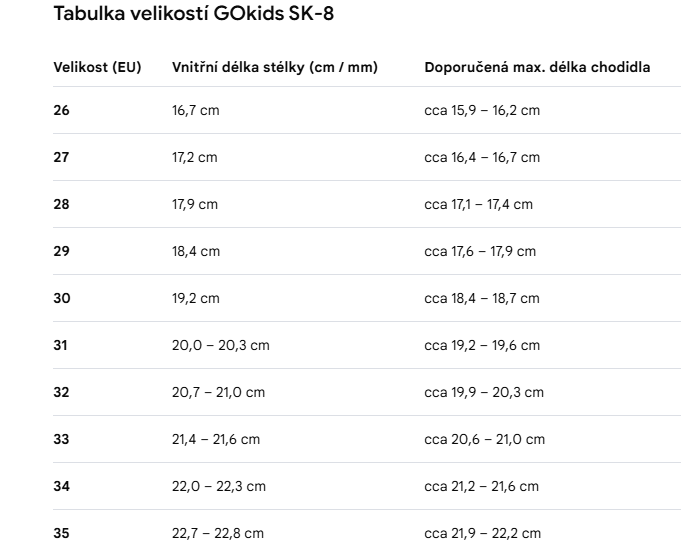Select size 35 row label

61,533
